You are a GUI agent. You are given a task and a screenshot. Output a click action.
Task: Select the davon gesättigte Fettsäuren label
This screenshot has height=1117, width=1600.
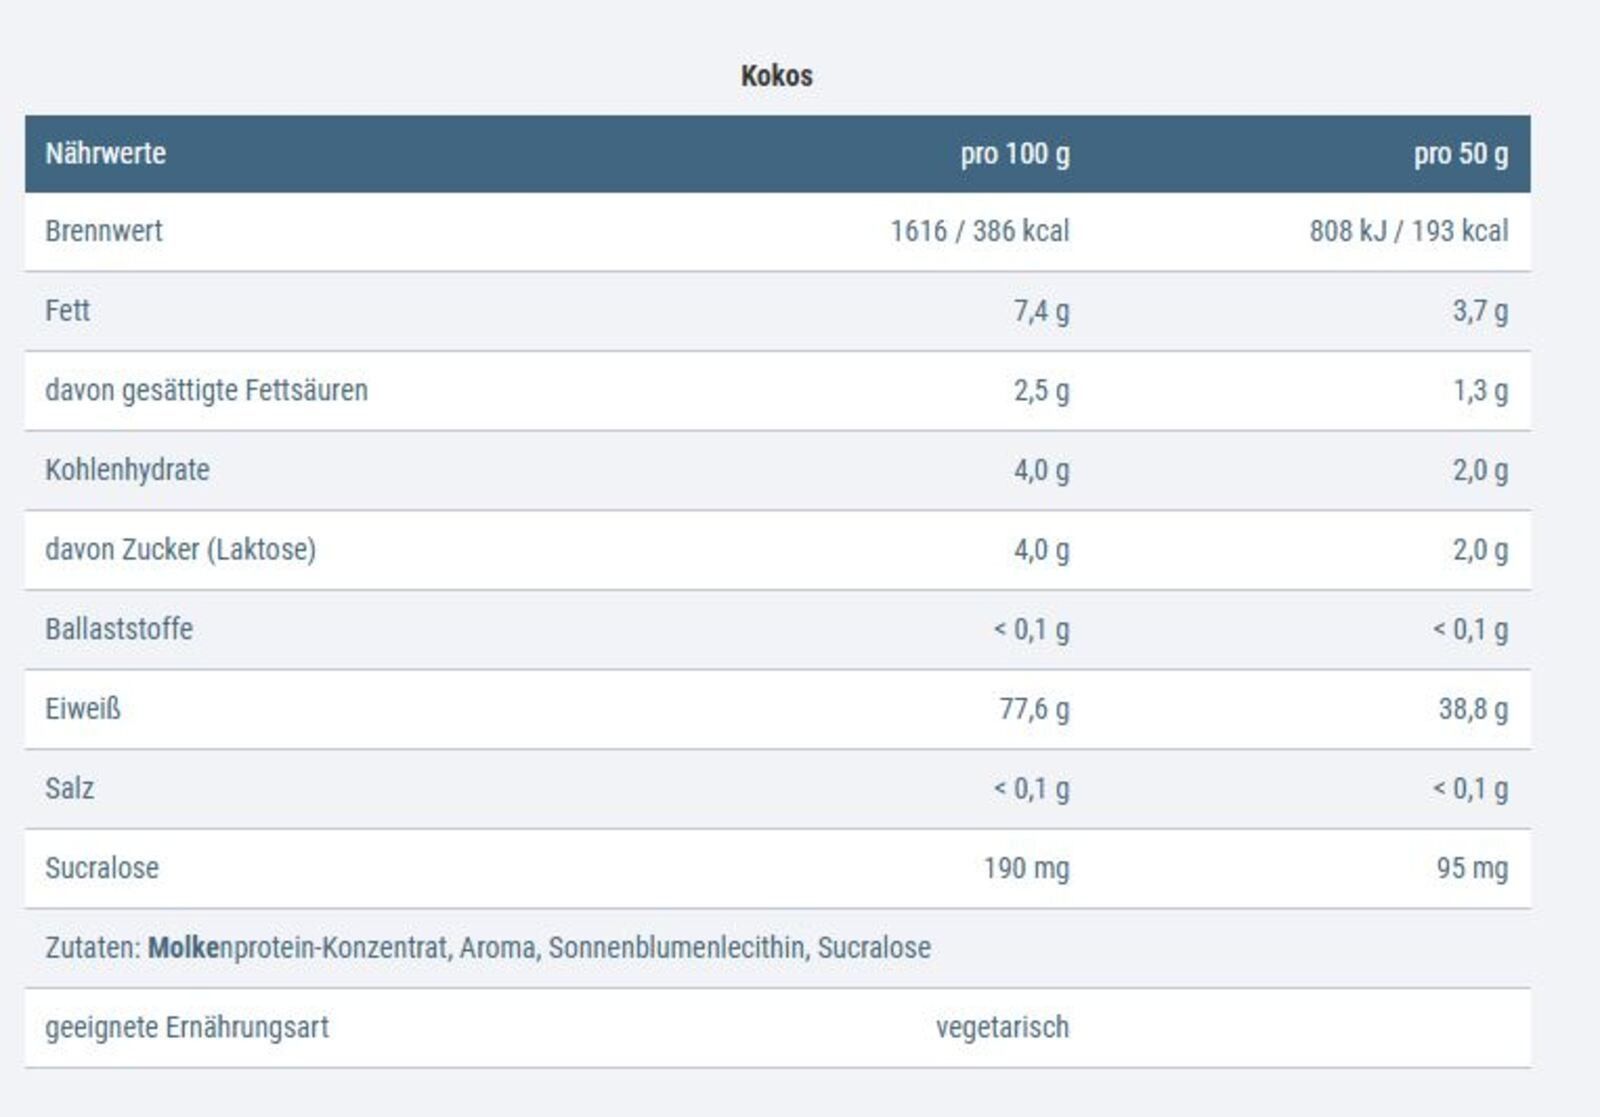[206, 390]
